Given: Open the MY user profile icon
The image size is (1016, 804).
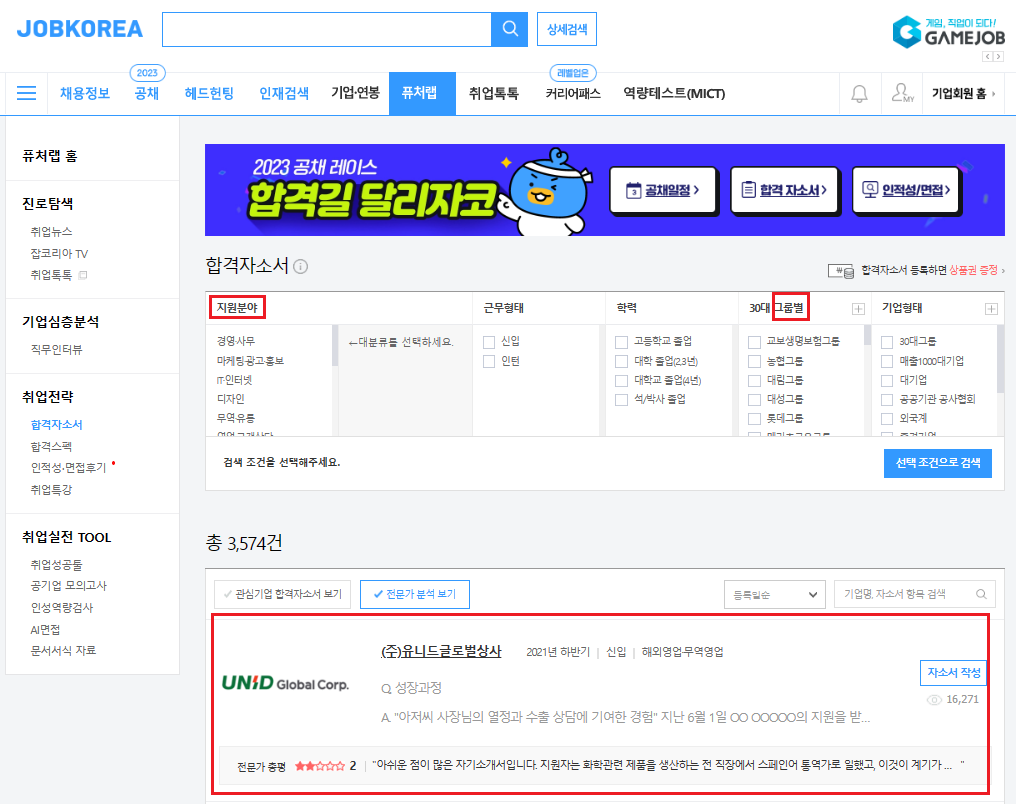Looking at the screenshot, I should (x=902, y=93).
